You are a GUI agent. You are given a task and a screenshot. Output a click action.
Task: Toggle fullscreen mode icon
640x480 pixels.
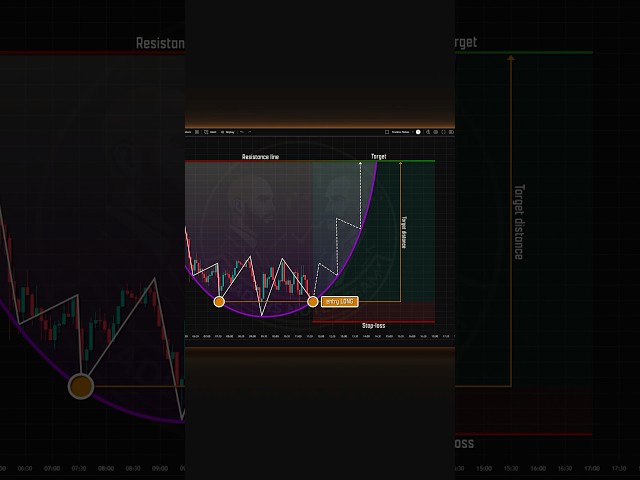[x=444, y=132]
